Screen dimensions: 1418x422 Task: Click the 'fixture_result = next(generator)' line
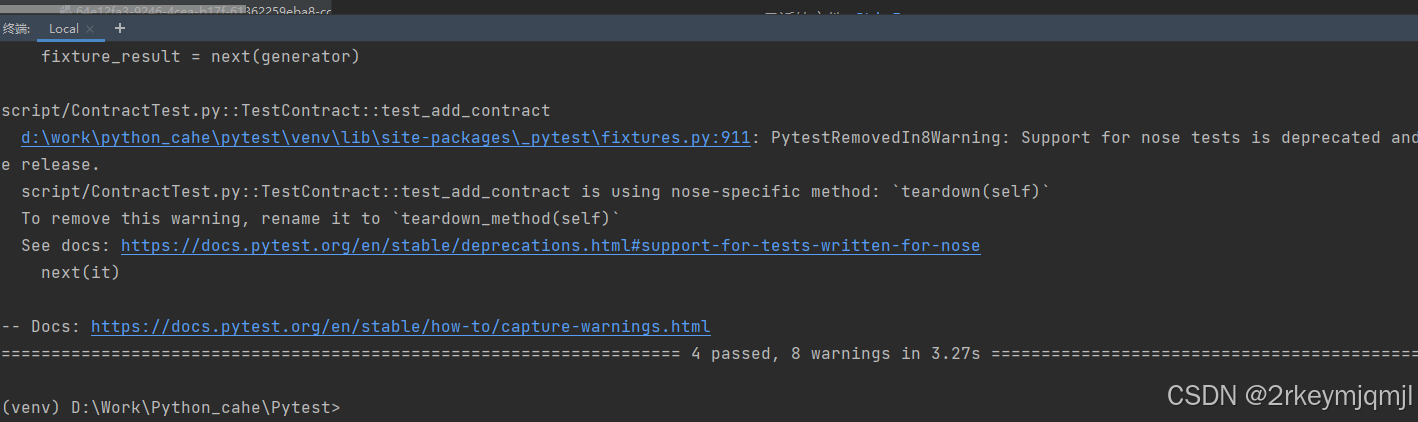[x=200, y=57]
